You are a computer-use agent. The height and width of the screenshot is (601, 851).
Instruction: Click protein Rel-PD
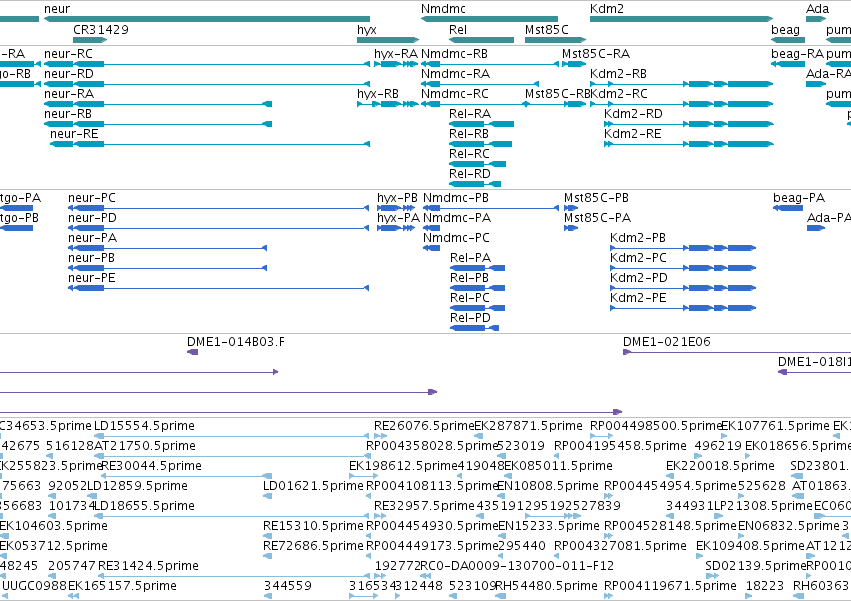coord(471,318)
